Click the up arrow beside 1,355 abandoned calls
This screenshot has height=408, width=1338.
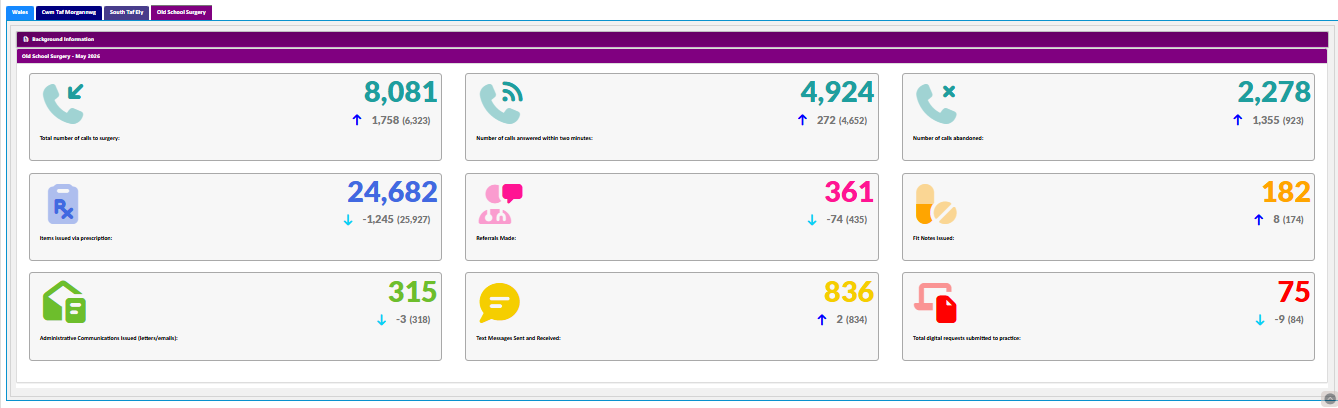(1238, 120)
